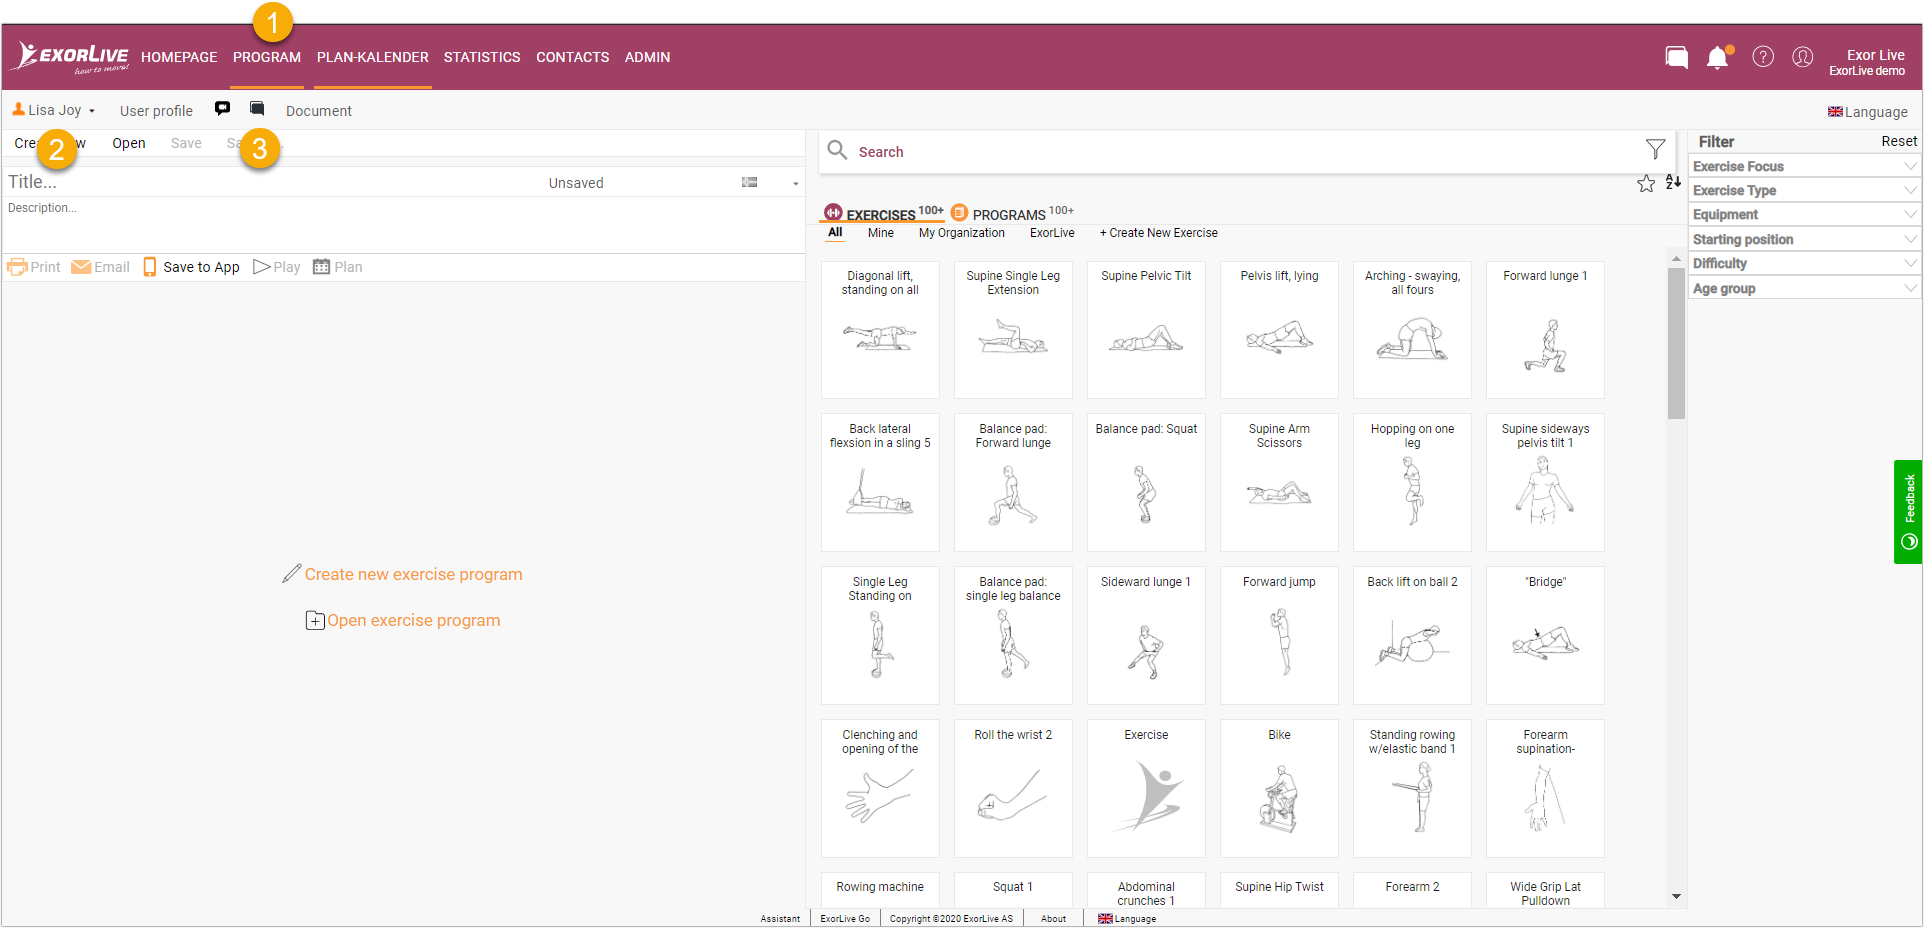1926x930 pixels.
Task: Open the Plan-Kalender menu
Action: point(373,57)
